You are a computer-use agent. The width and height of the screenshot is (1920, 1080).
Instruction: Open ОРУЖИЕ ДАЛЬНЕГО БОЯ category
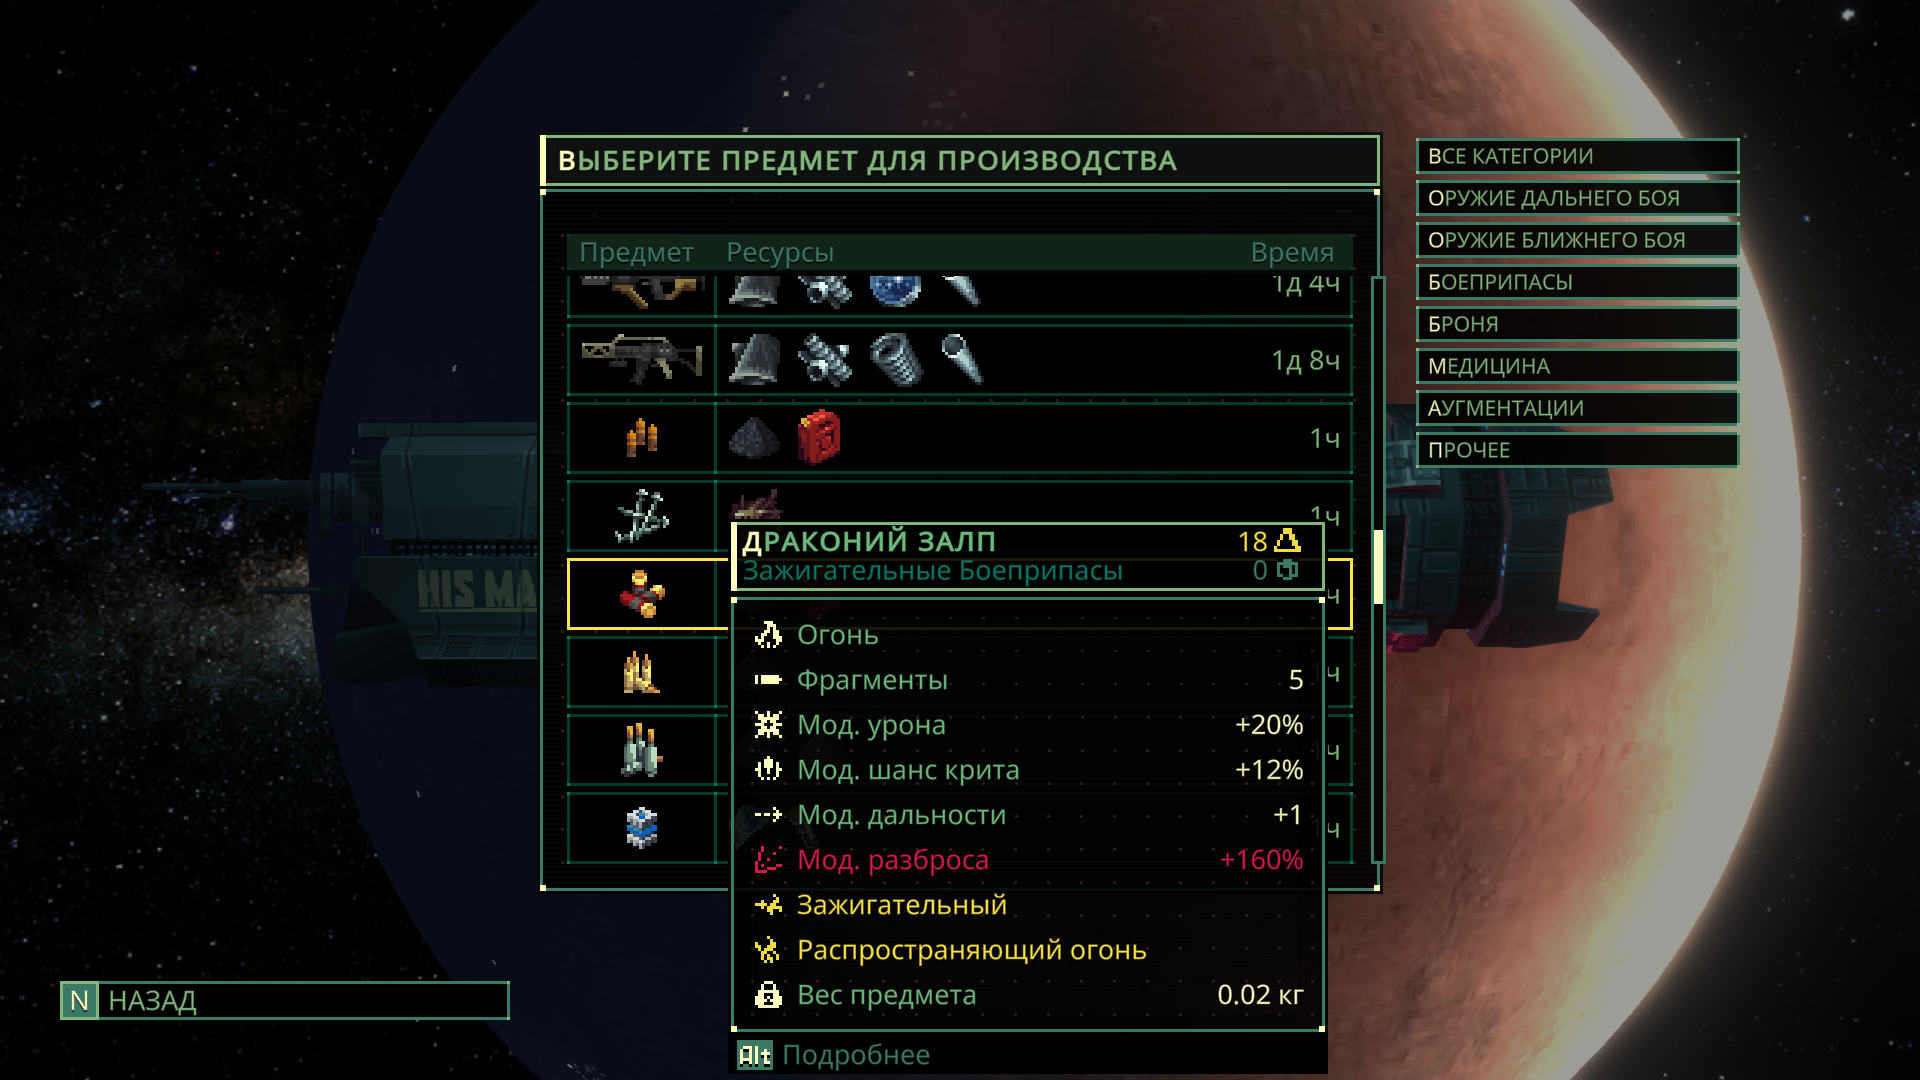pos(1577,198)
